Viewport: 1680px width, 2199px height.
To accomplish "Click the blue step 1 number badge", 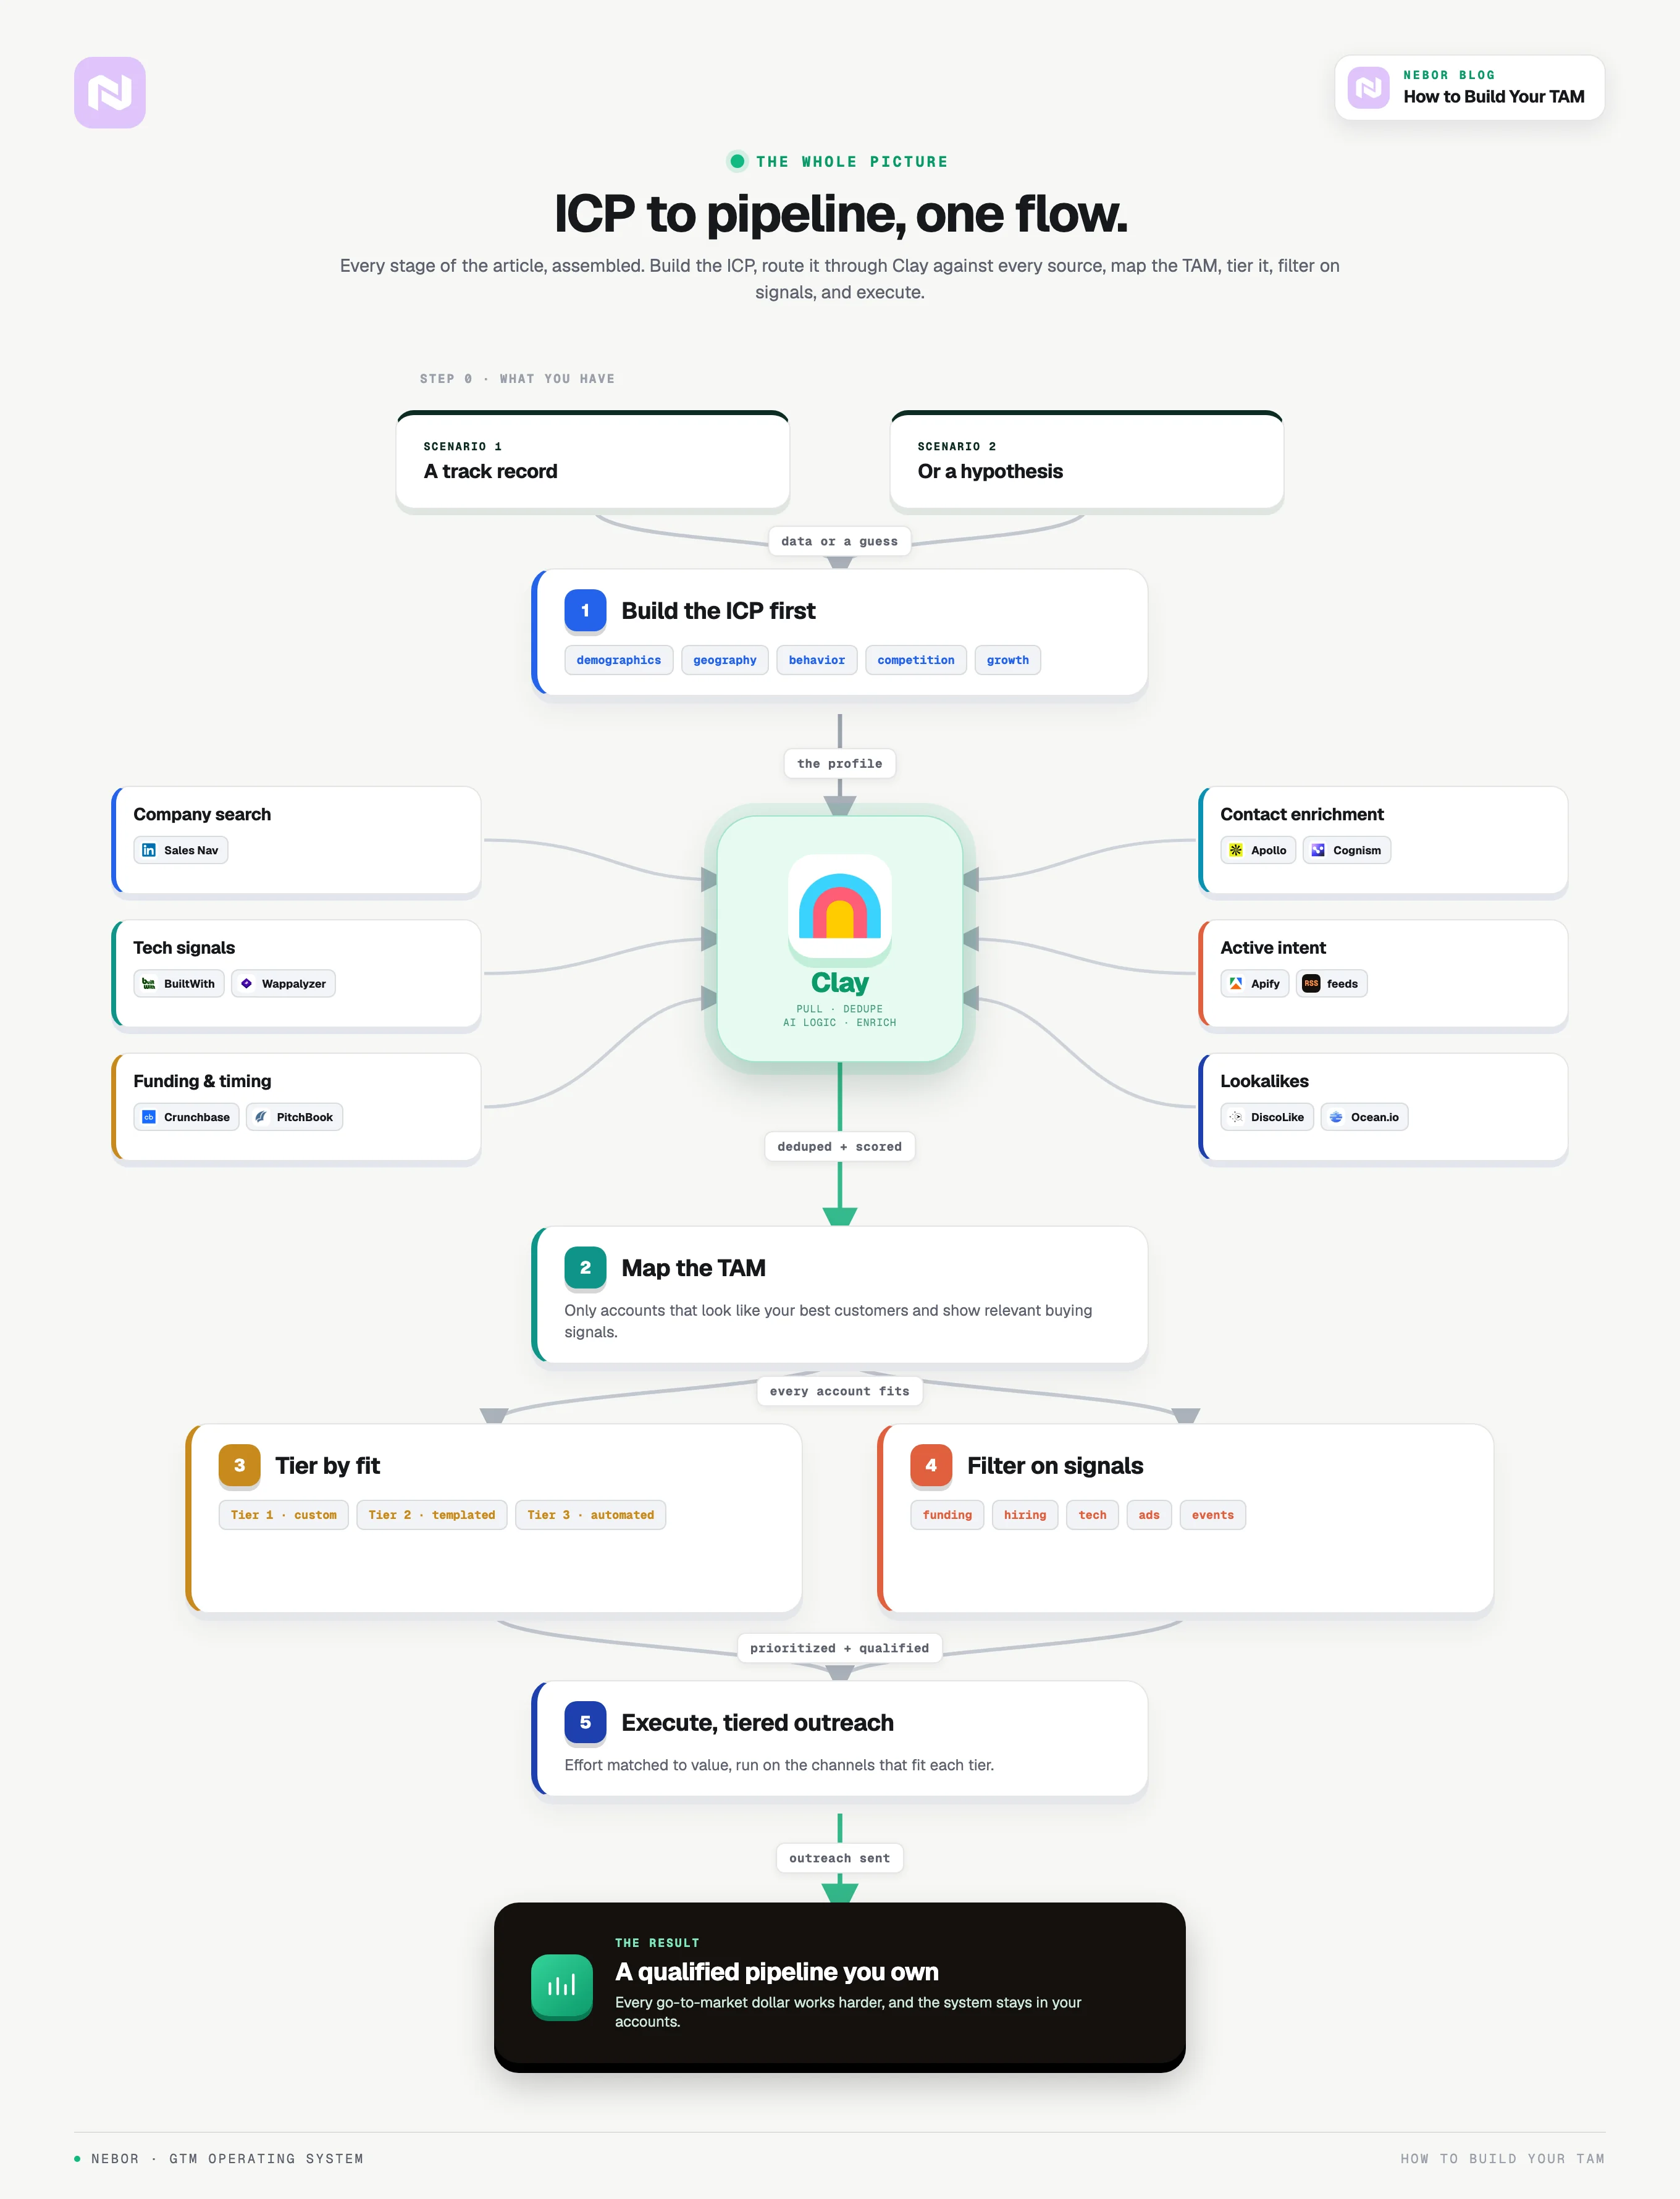I will [x=585, y=611].
